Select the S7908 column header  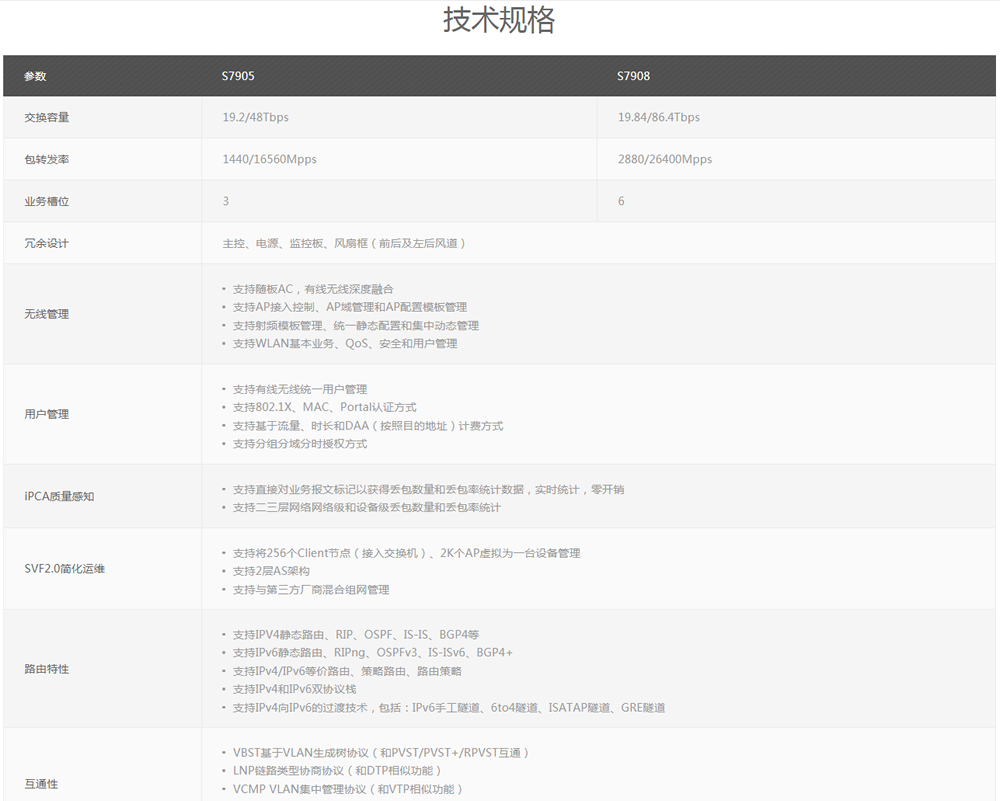pos(632,75)
